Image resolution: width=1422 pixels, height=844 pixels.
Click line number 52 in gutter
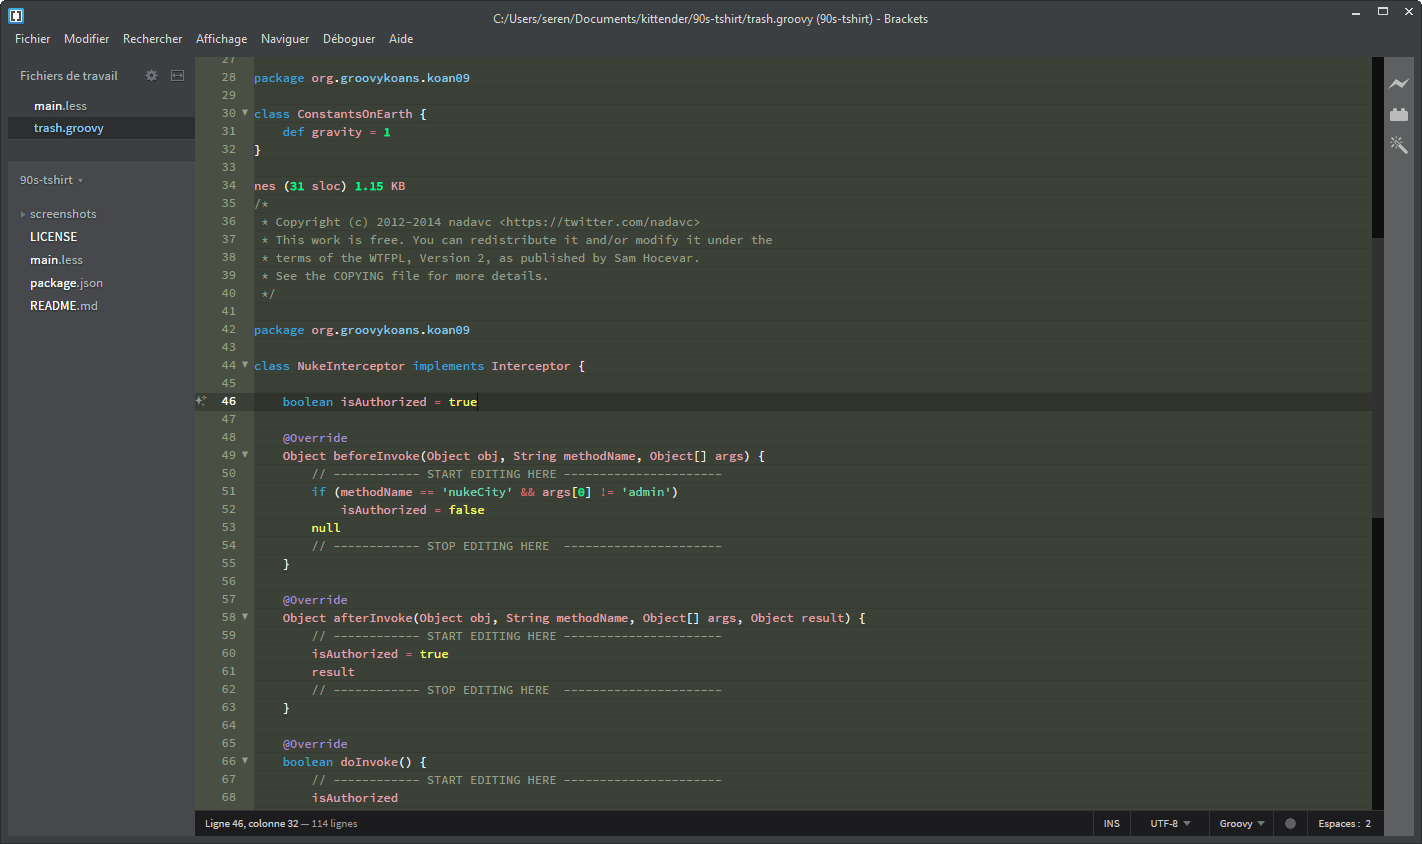(x=229, y=509)
